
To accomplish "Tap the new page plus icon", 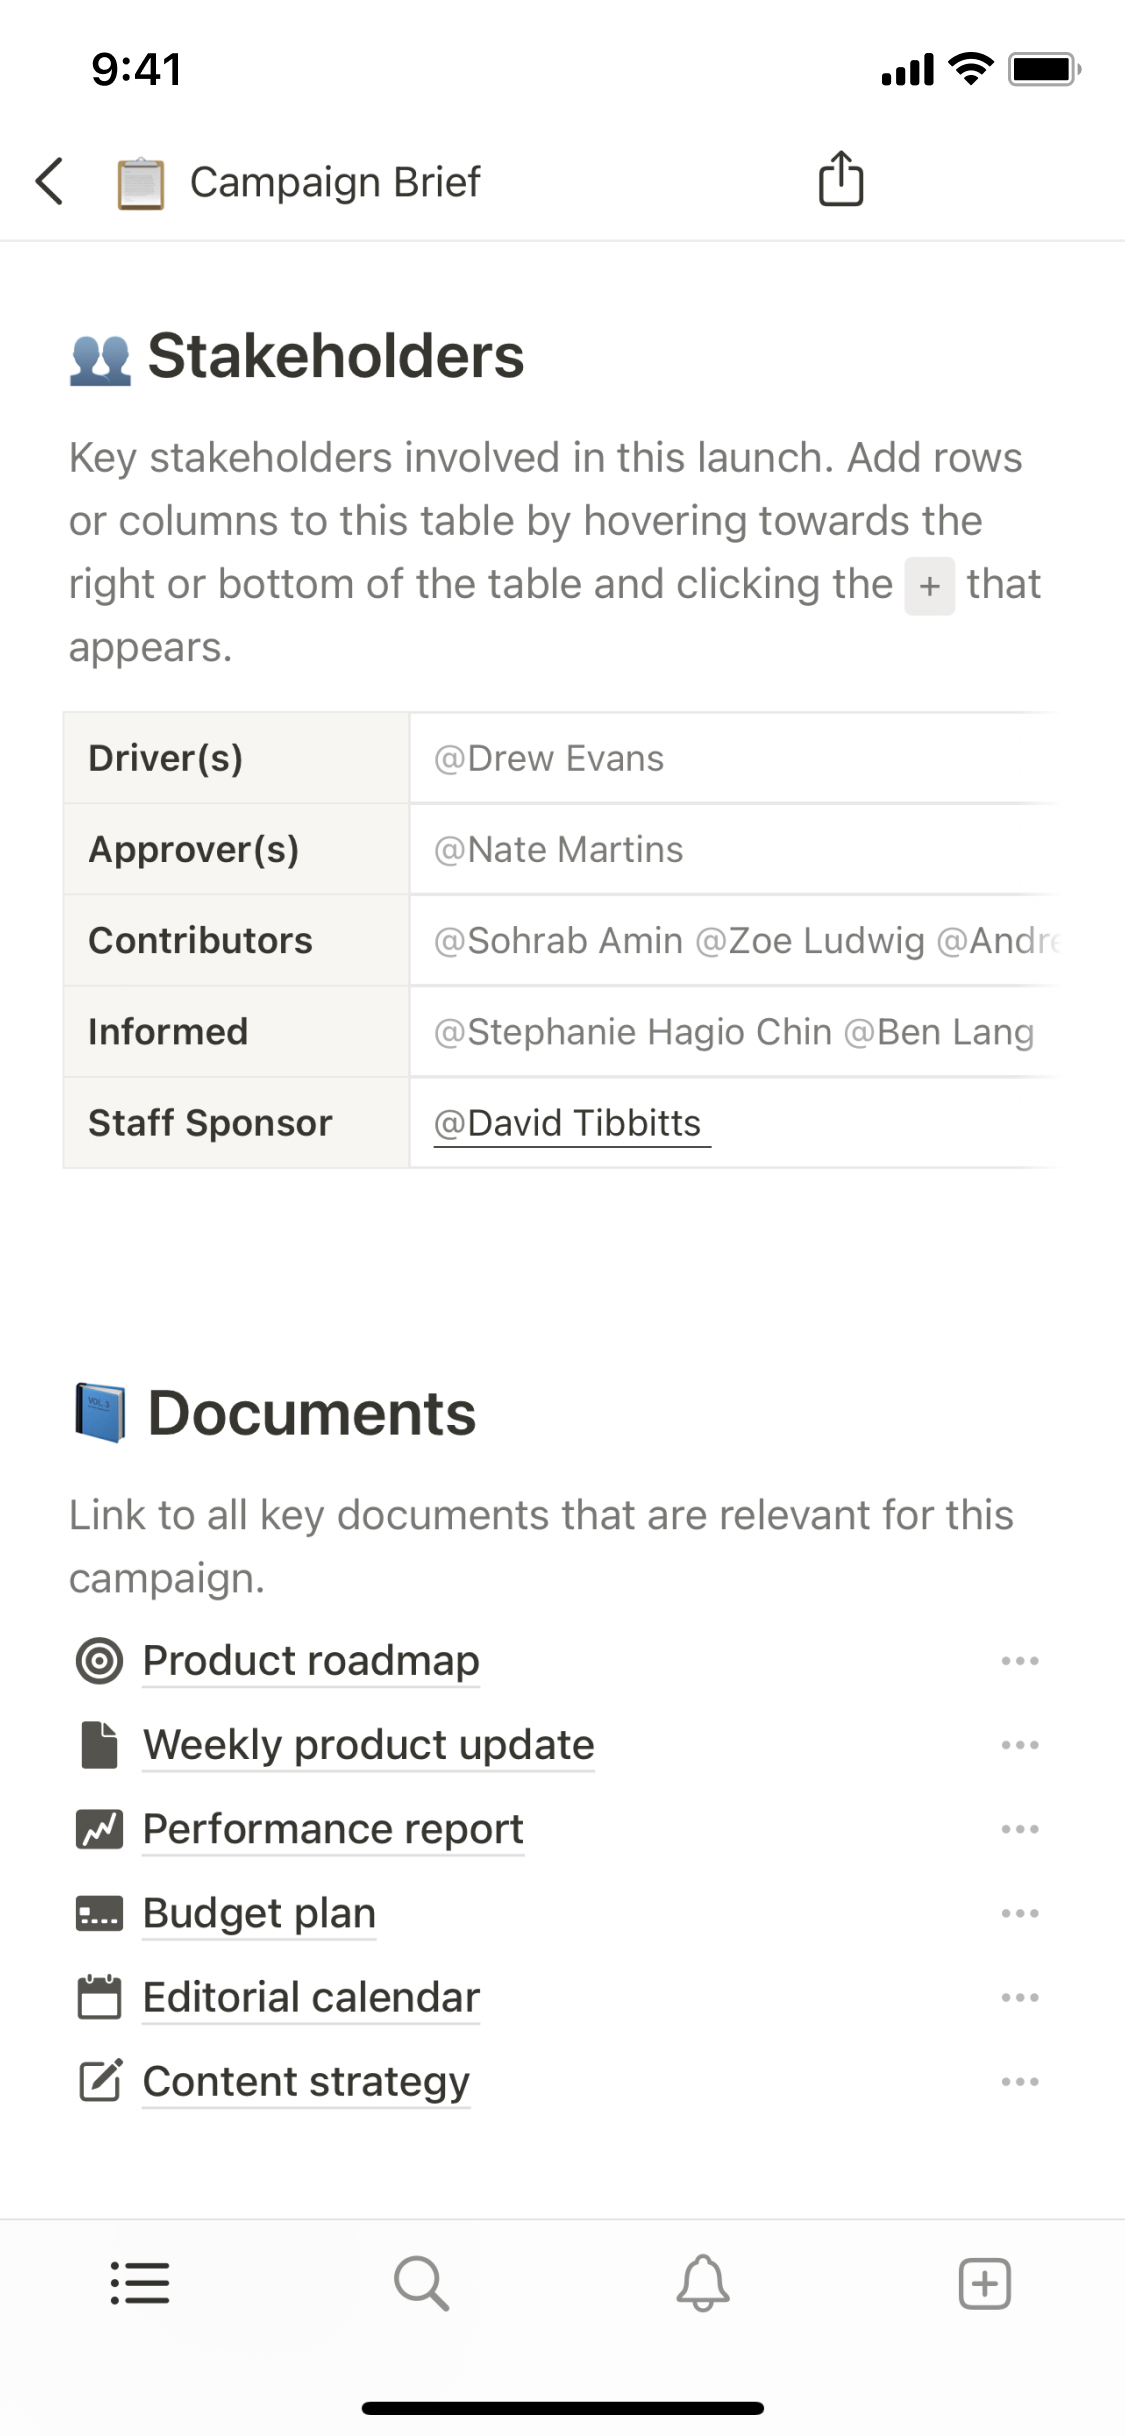I will point(985,2283).
